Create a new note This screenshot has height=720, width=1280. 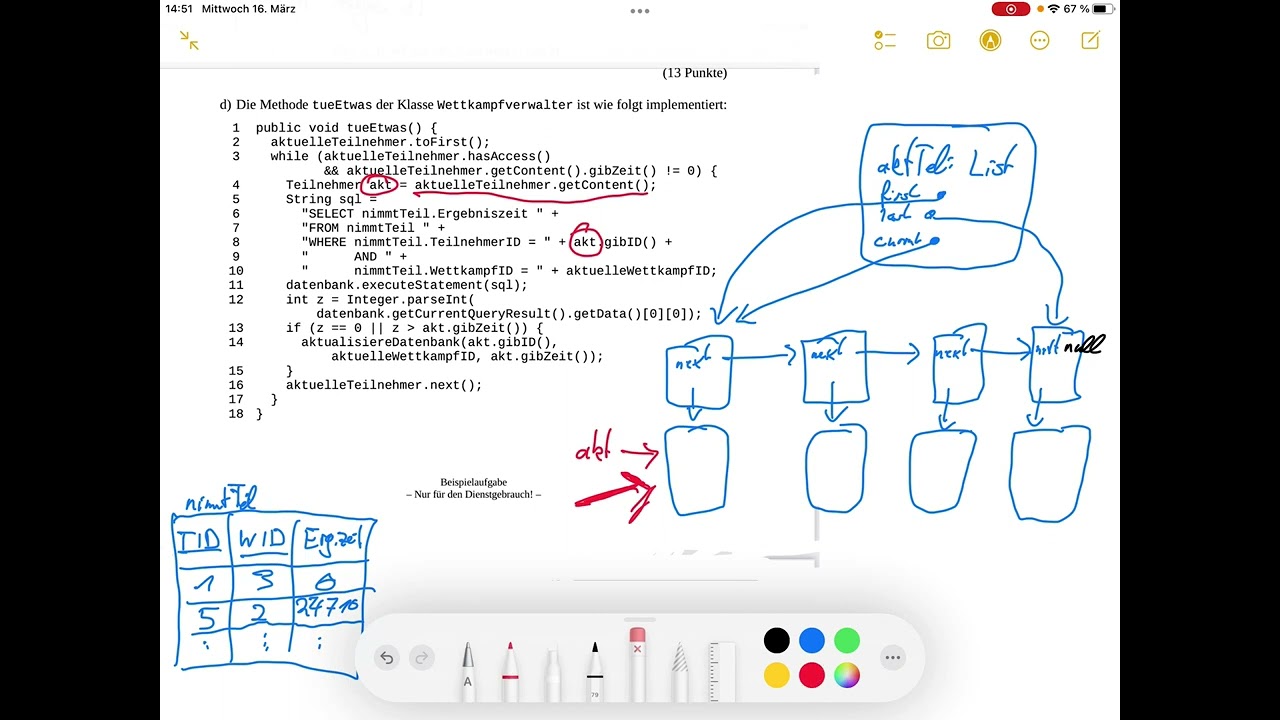(1091, 40)
